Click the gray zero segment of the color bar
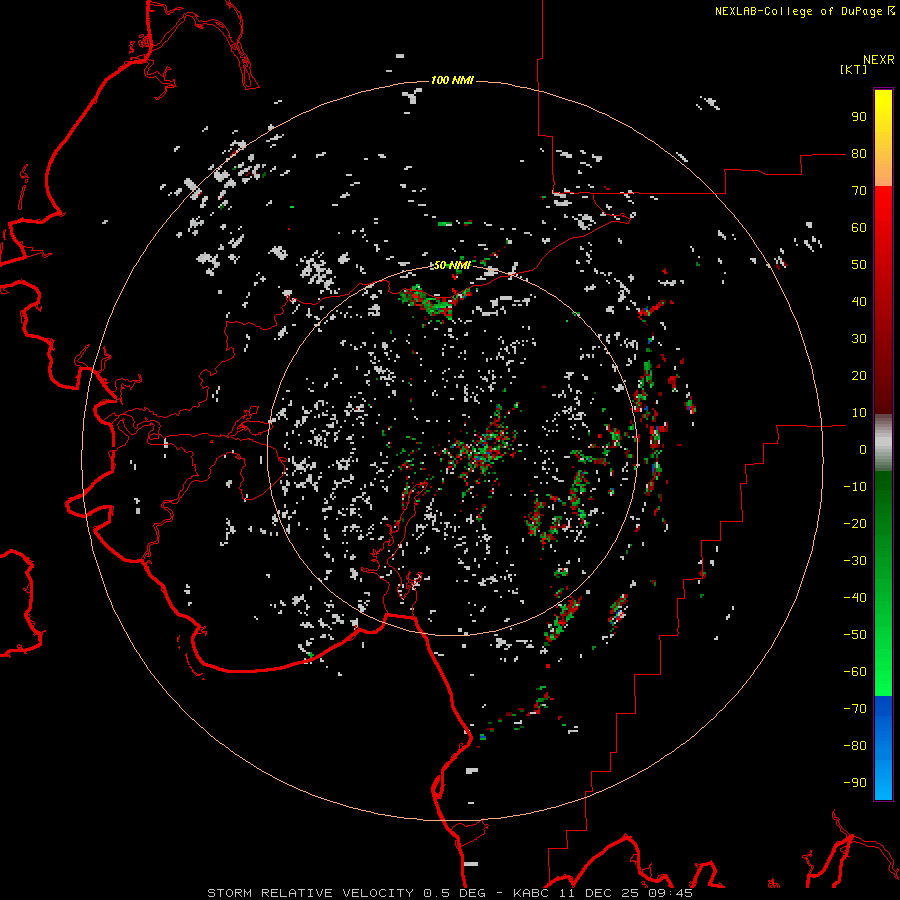This screenshot has height=900, width=900. pos(883,443)
